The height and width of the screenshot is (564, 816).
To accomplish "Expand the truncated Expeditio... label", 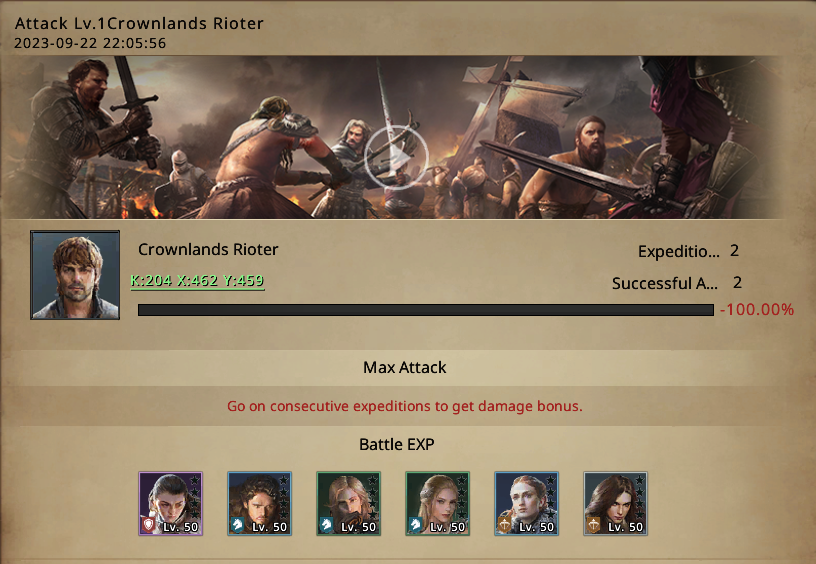I will [679, 251].
